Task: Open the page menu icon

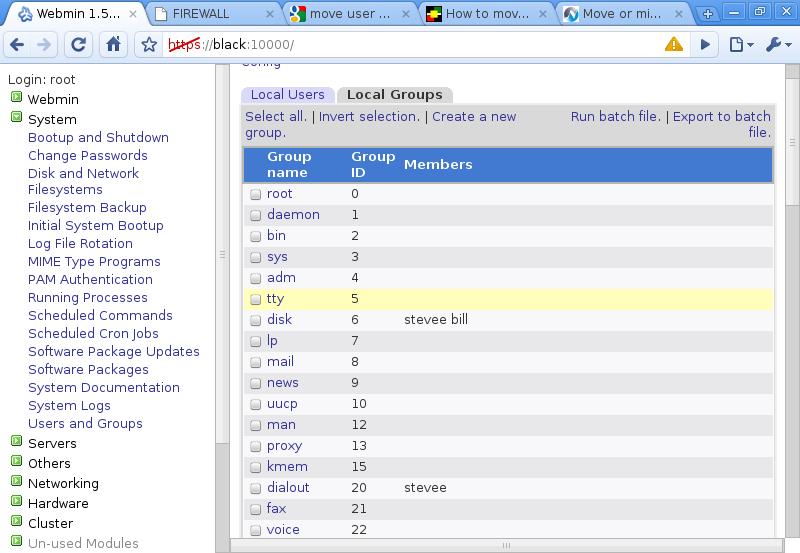Action: pyautogui.click(x=740, y=45)
